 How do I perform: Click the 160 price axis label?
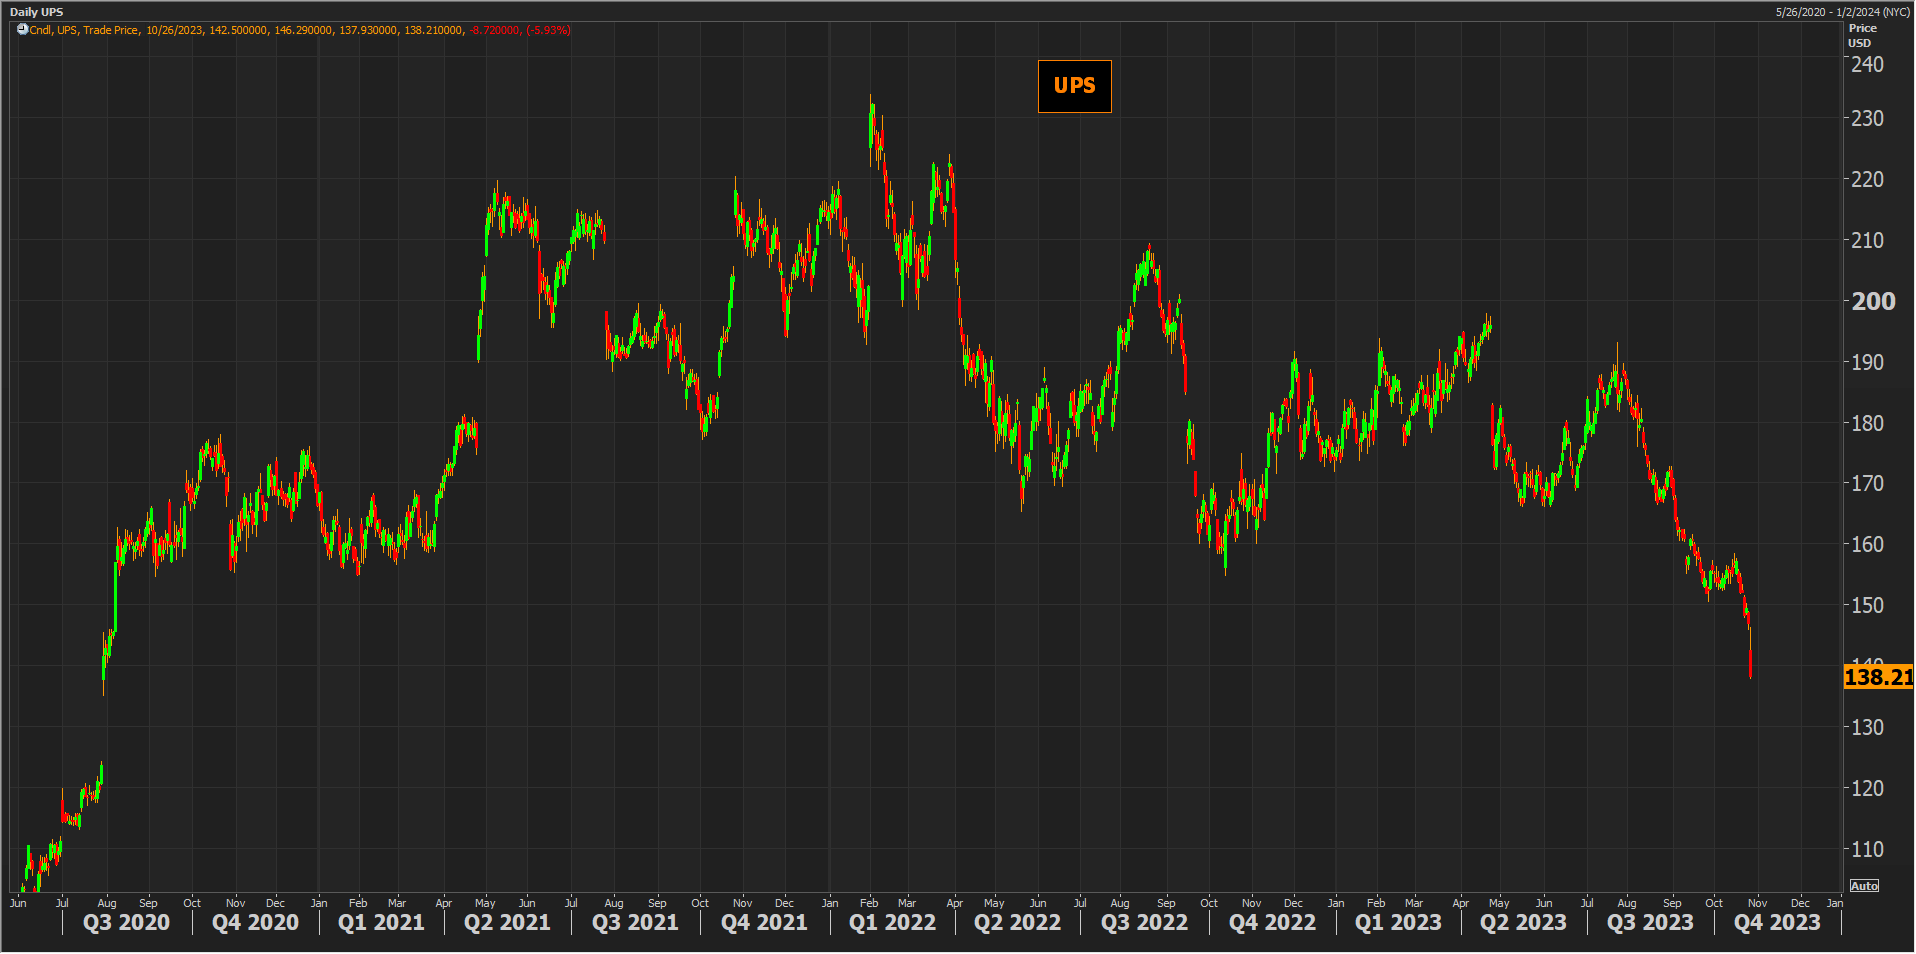tap(1866, 545)
